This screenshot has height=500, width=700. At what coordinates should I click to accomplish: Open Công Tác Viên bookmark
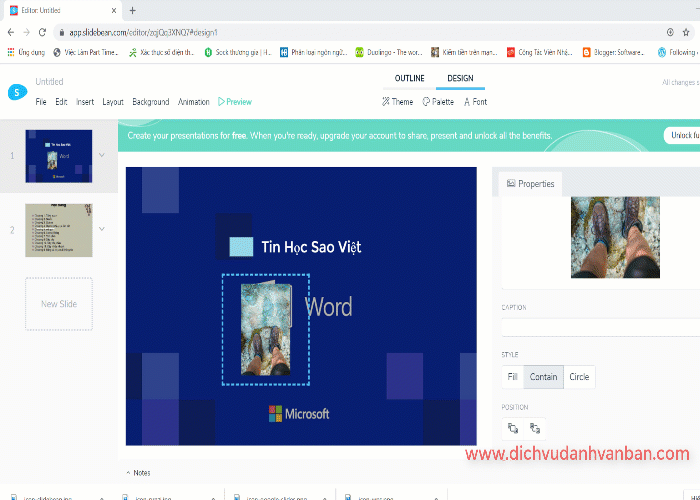[540, 52]
